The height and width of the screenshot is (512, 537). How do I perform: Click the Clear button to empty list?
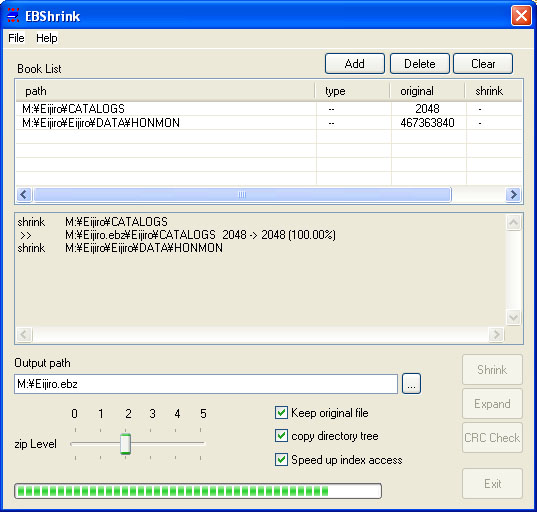pyautogui.click(x=483, y=64)
